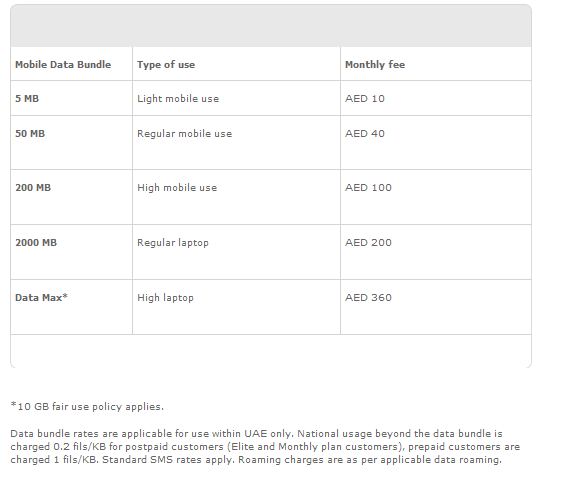Click the data bundle rates disclaimer paragraph
561x478 pixels.
pos(265,447)
